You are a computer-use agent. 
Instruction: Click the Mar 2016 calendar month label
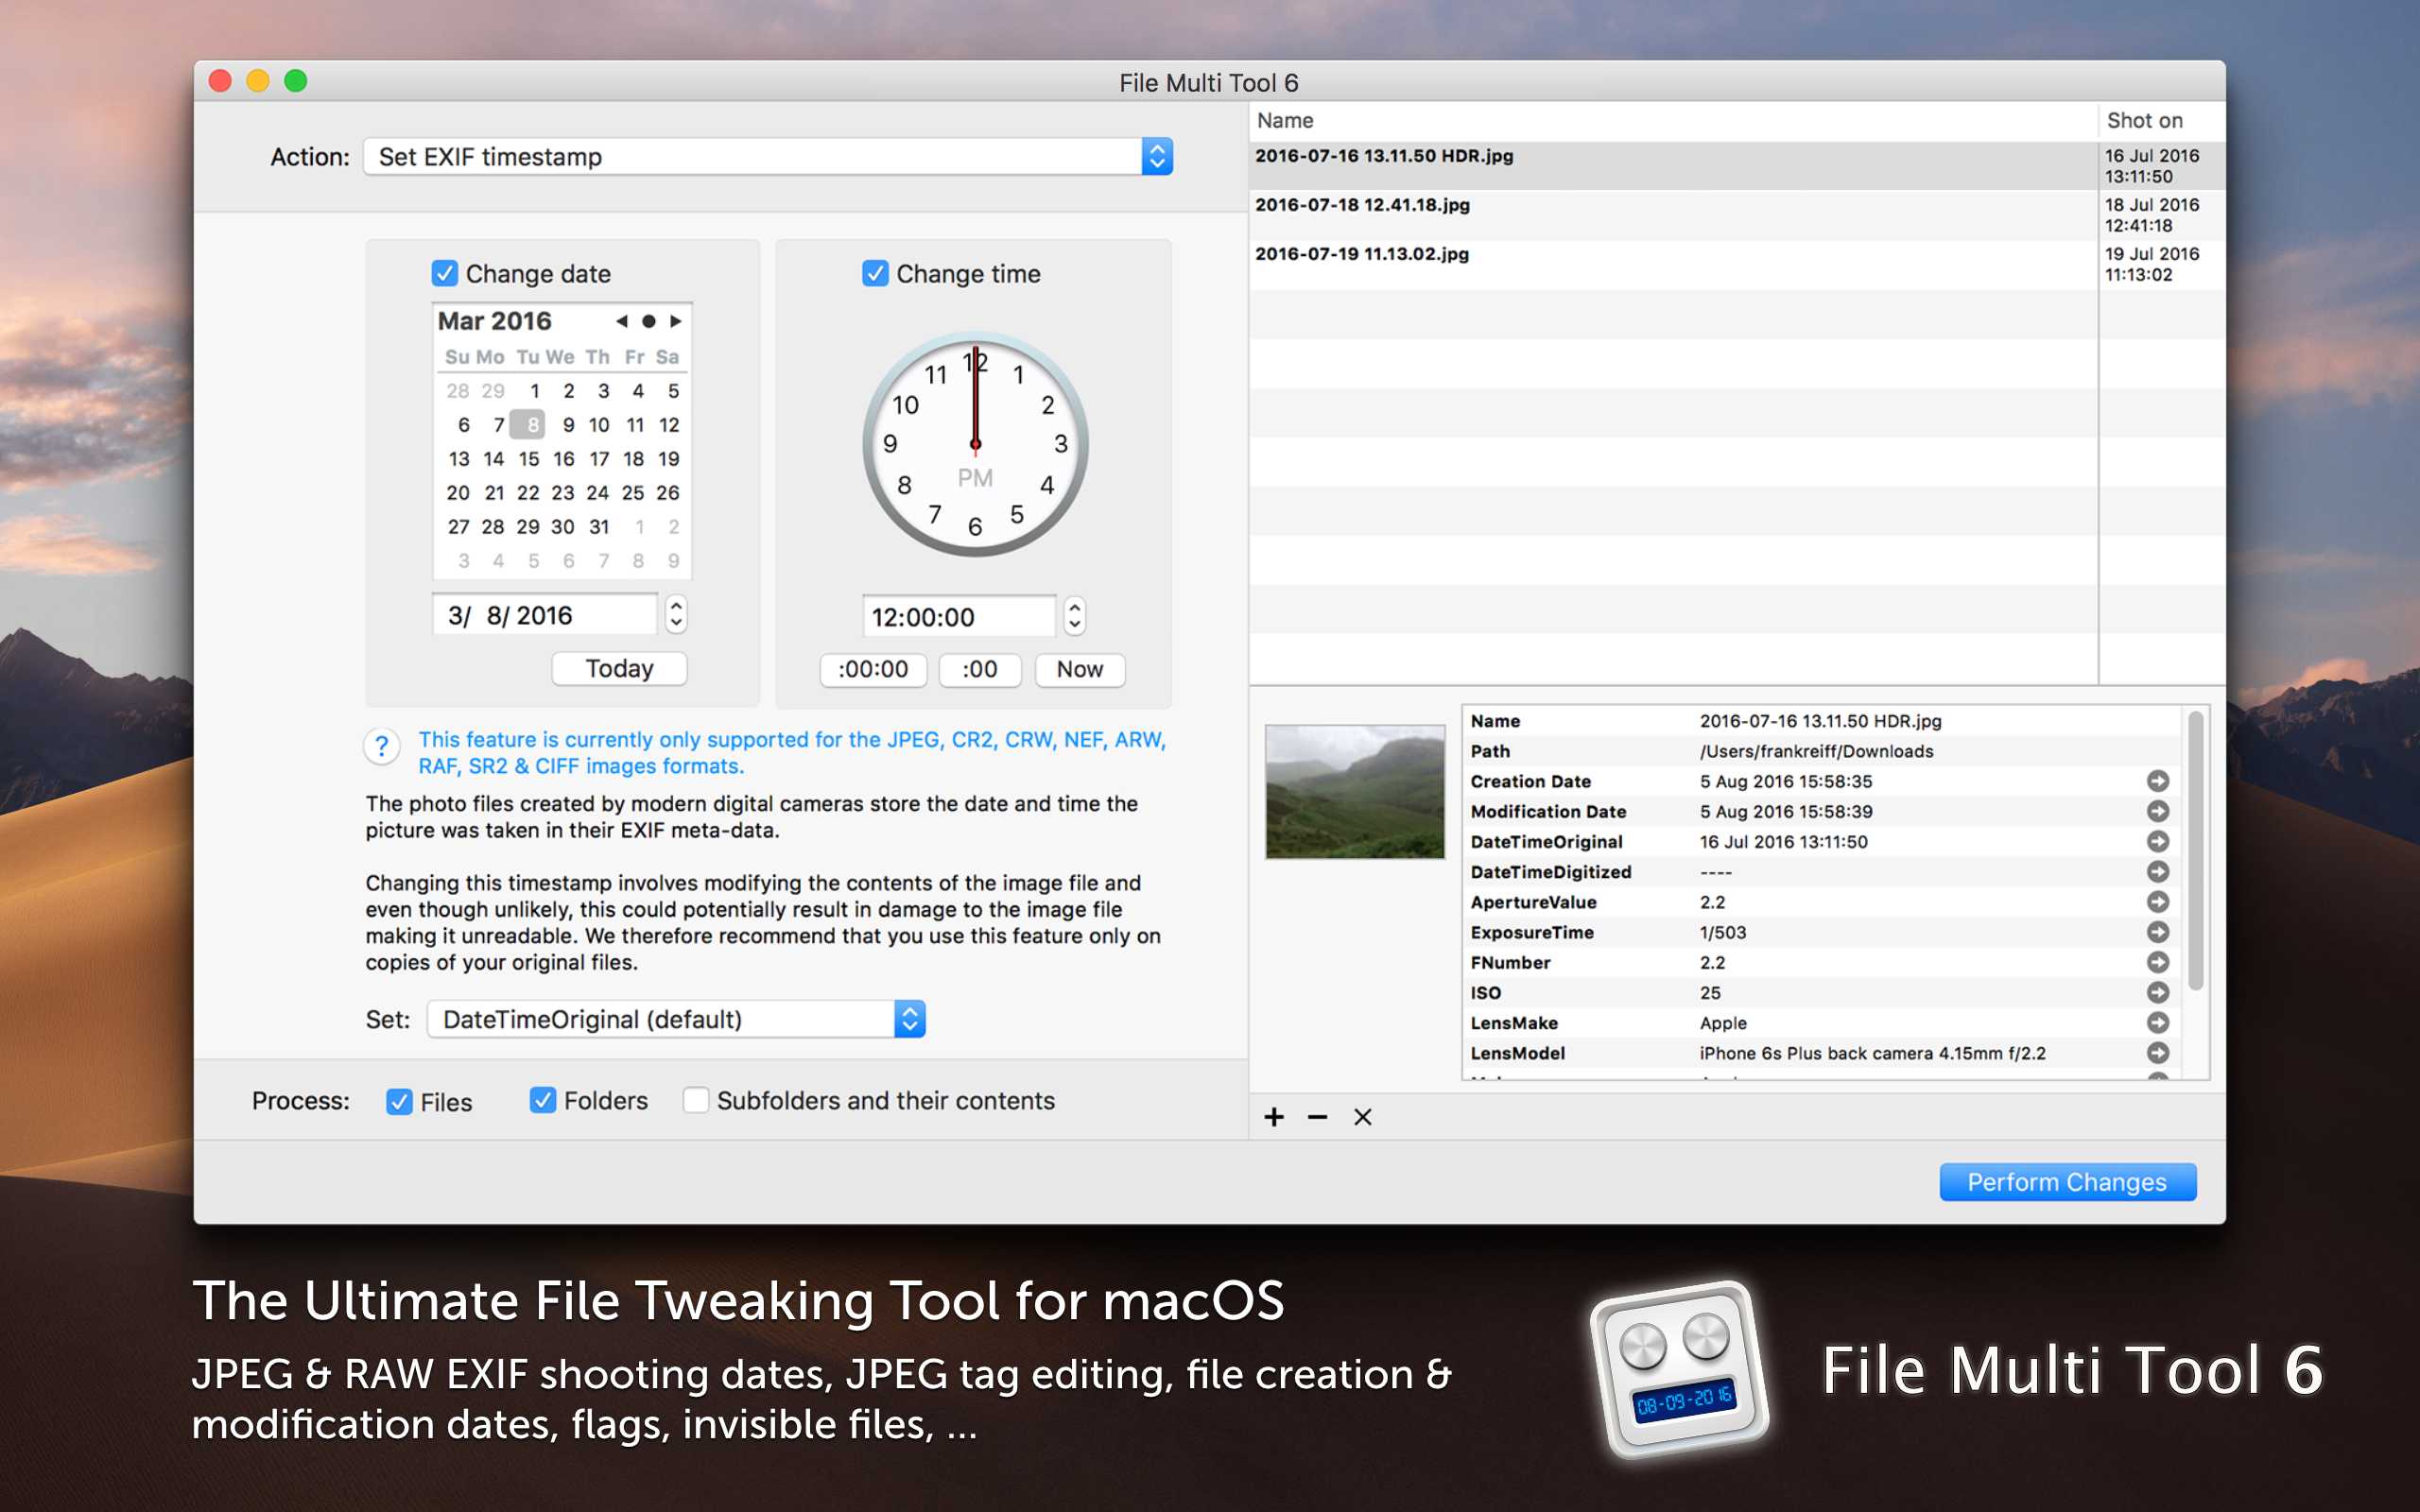[x=495, y=321]
